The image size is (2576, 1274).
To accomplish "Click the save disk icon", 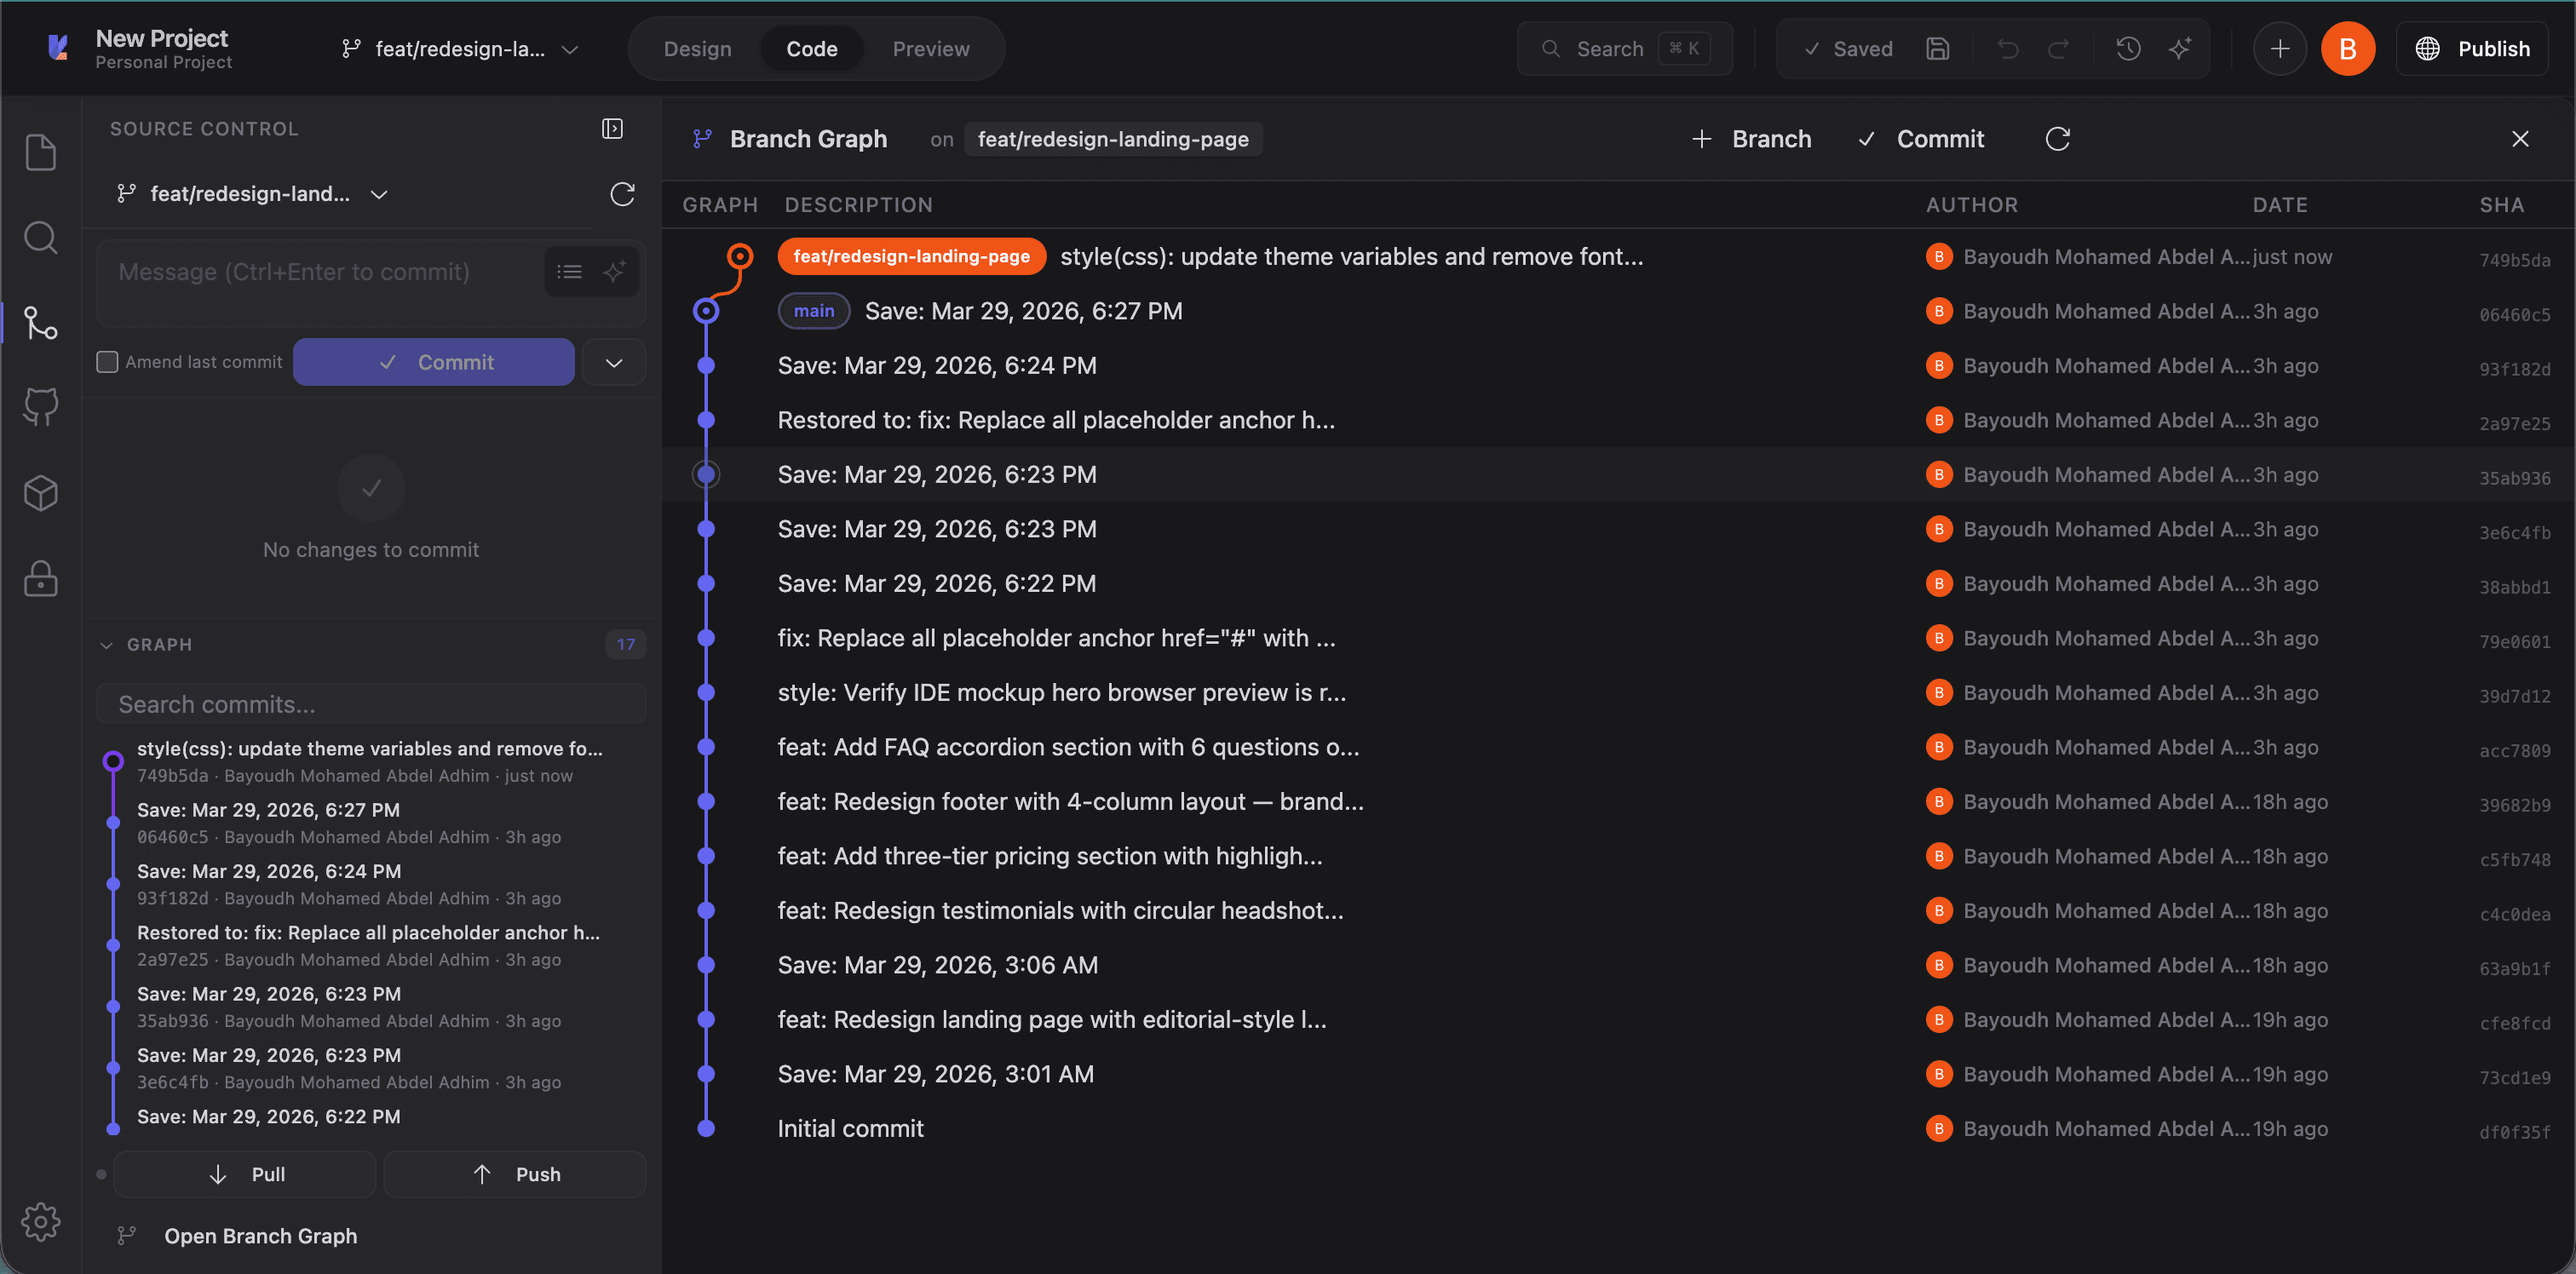I will 1937,48.
